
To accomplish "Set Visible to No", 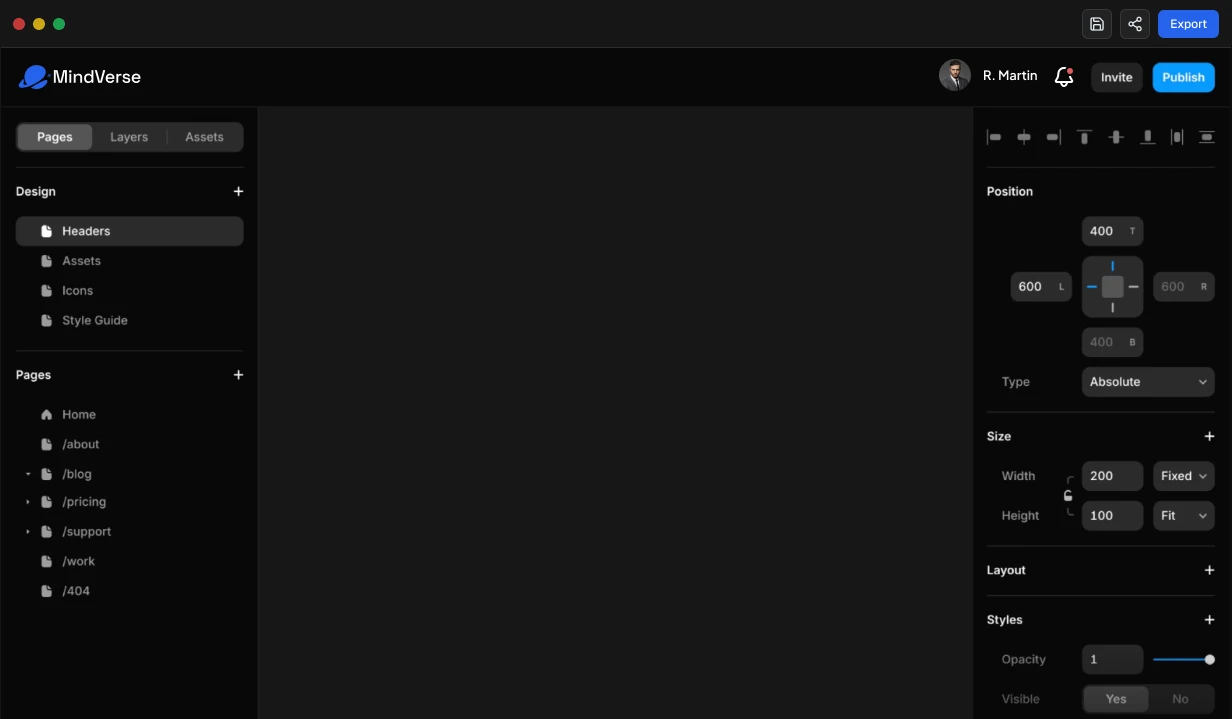I will 1180,699.
